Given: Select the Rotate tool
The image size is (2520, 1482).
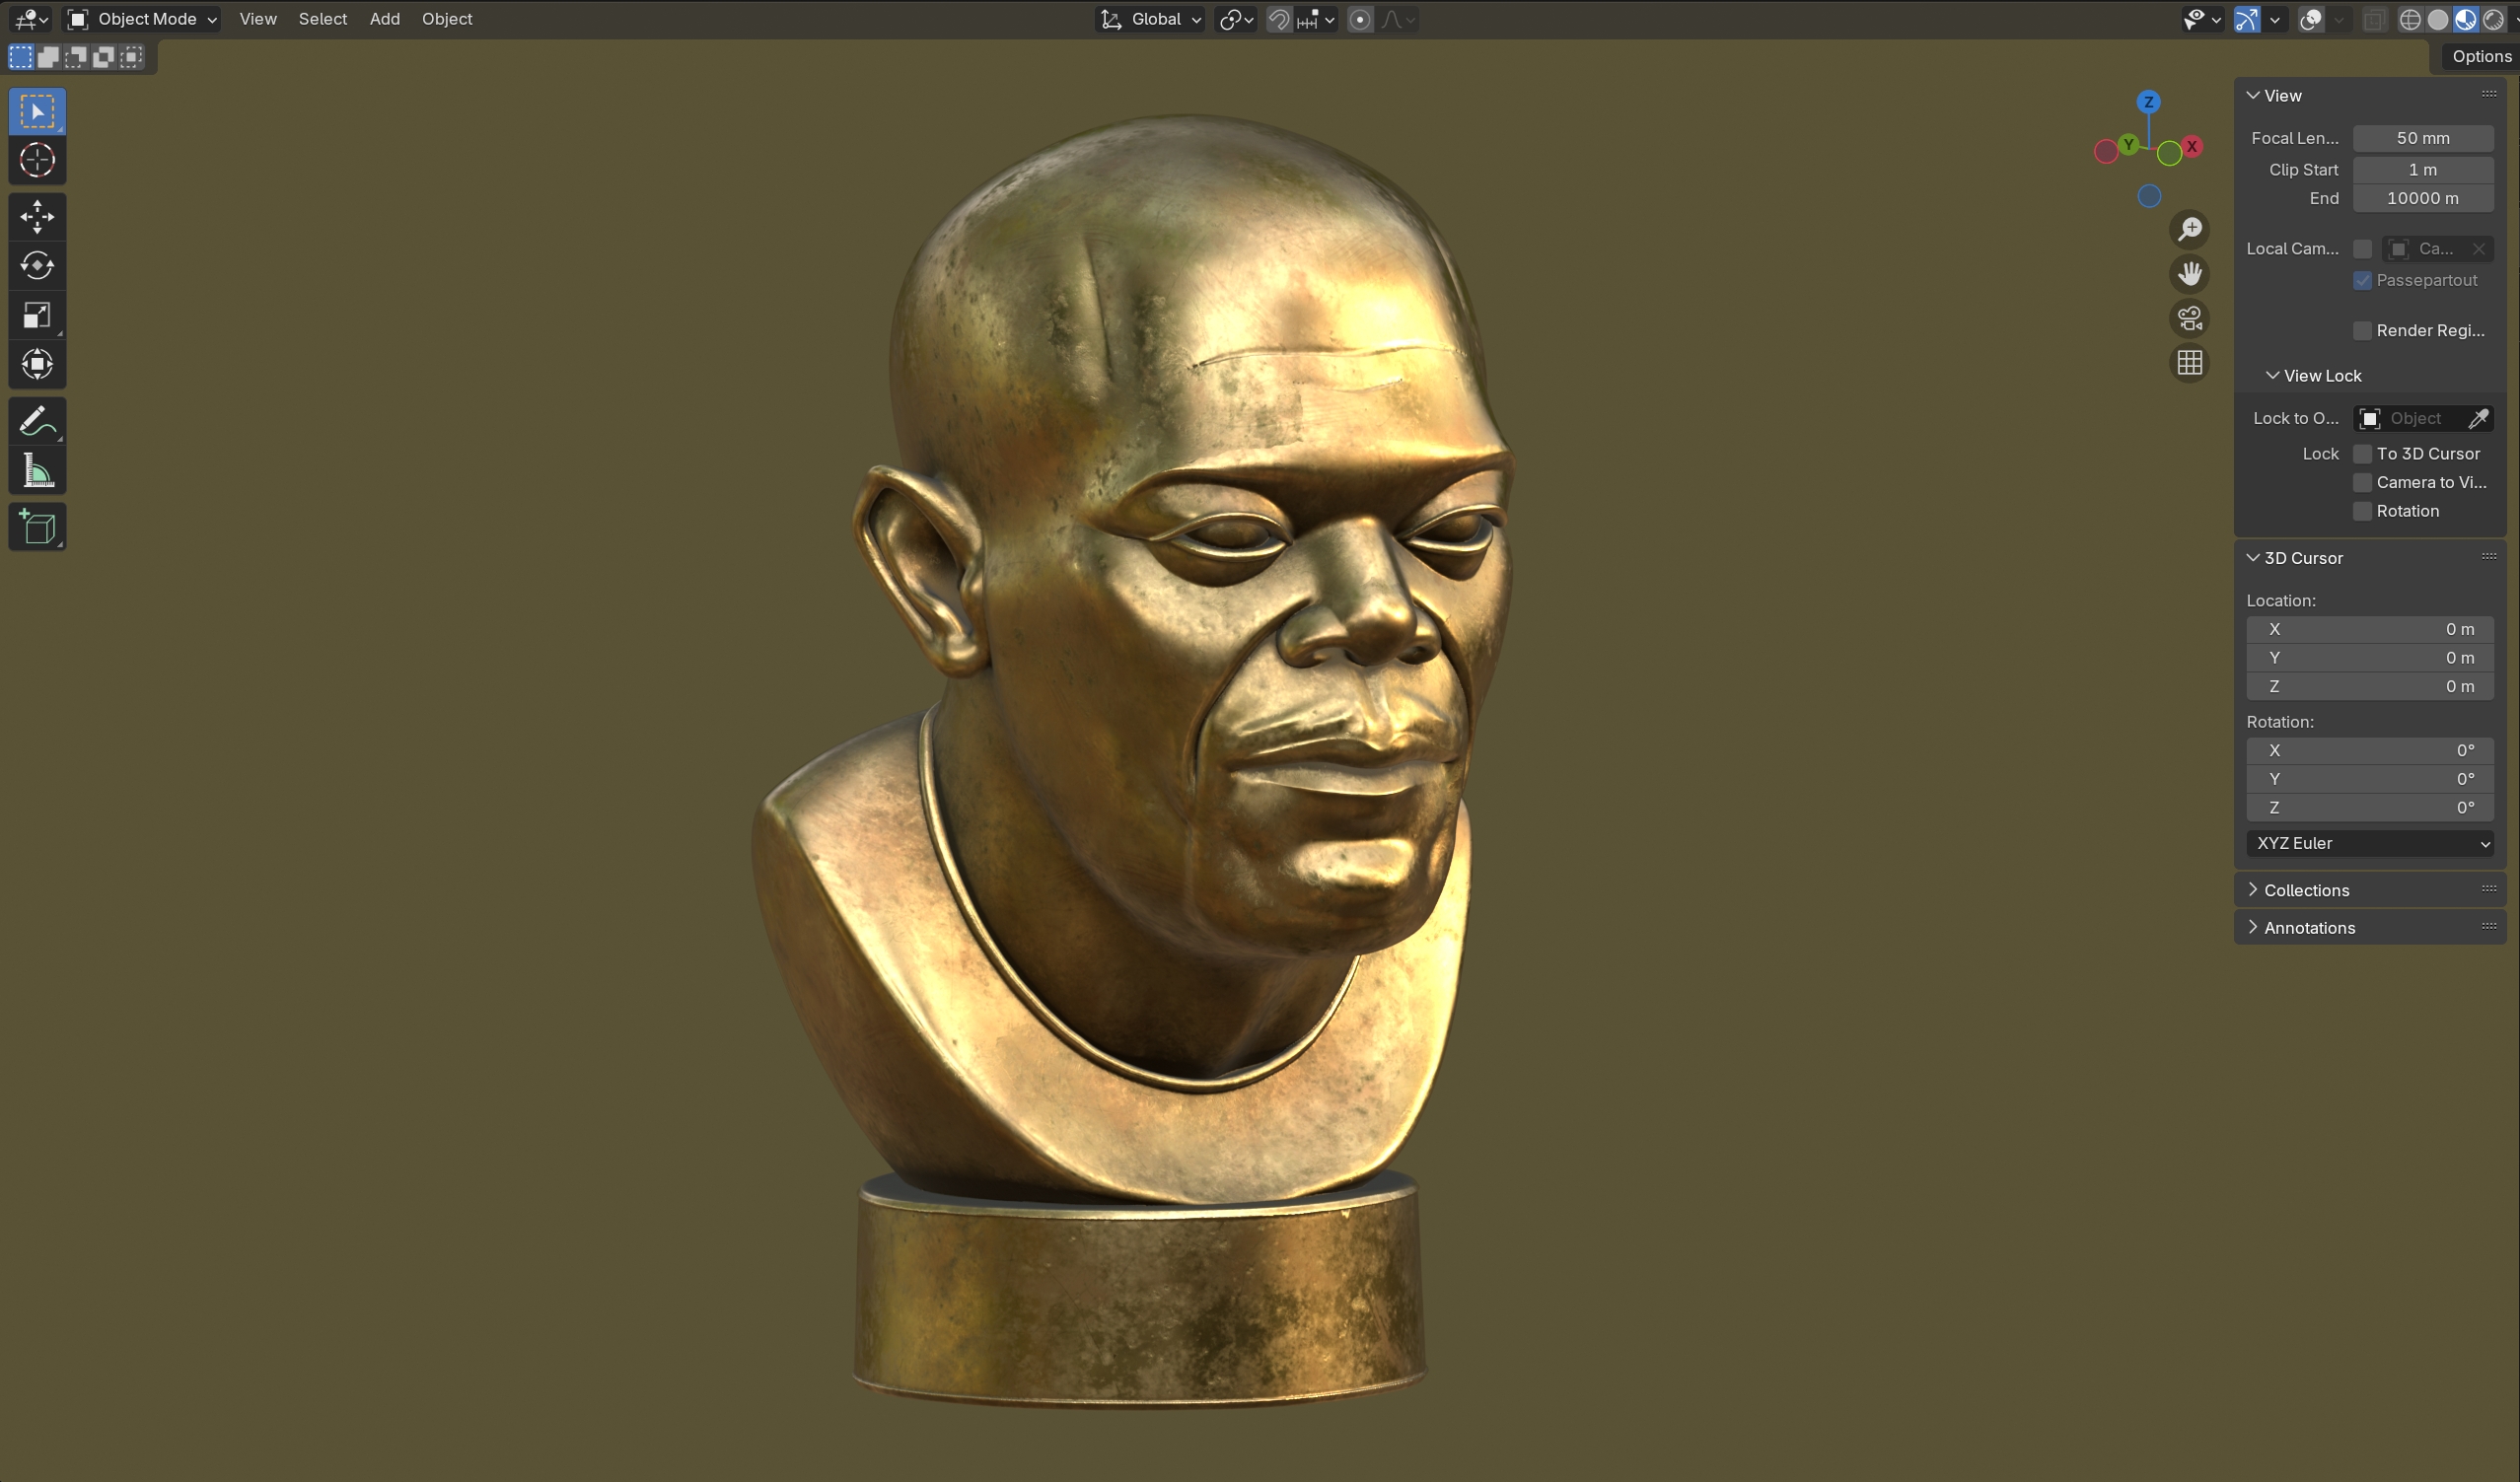Looking at the screenshot, I should (37, 265).
